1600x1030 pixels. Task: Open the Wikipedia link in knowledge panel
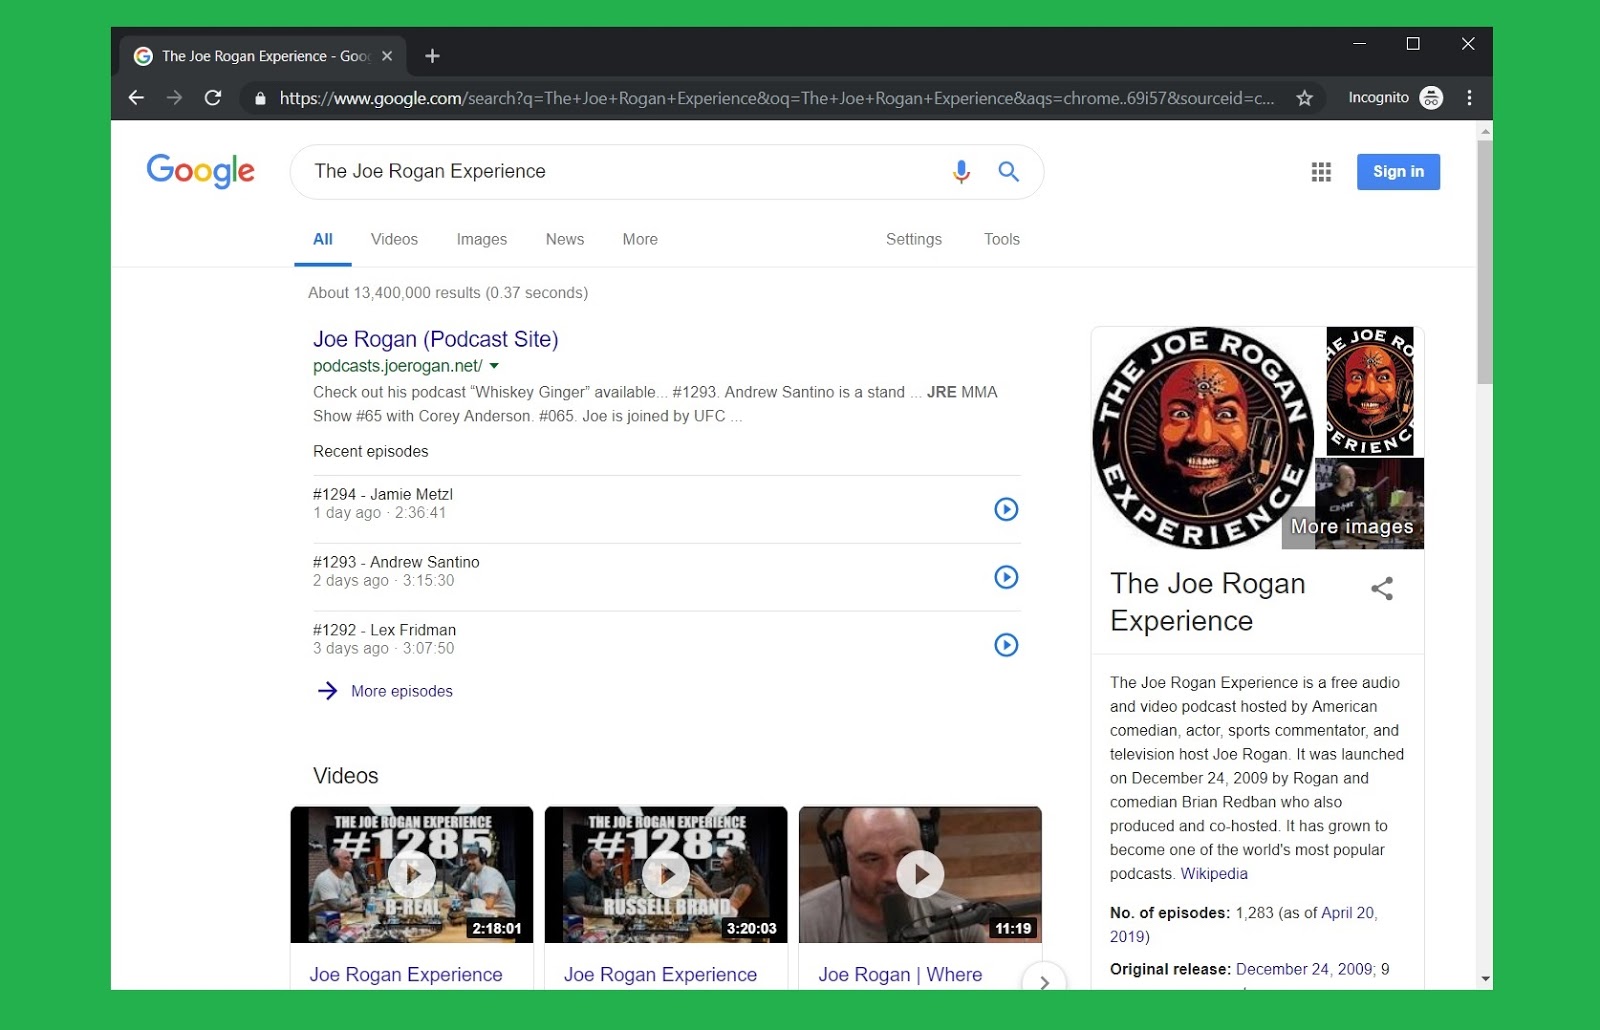click(1214, 874)
